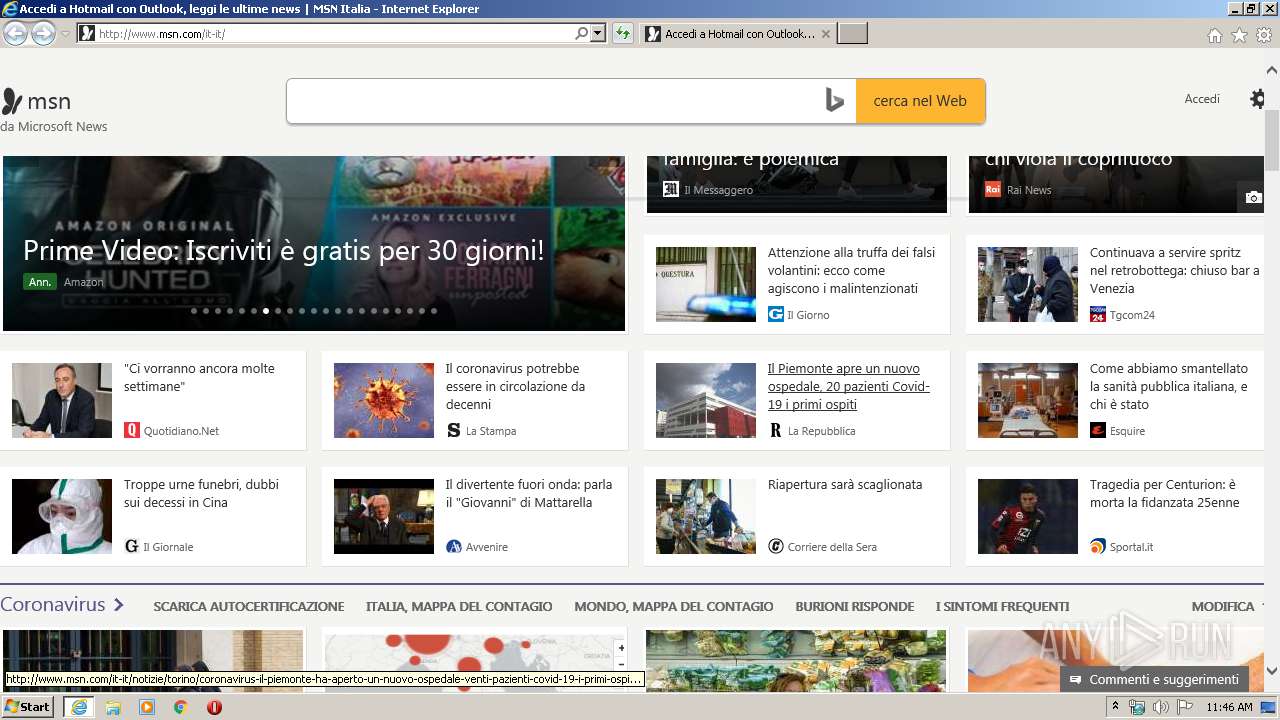The width and height of the screenshot is (1280, 720).
Task: Click the Il Giorno source icon
Action: [x=776, y=314]
